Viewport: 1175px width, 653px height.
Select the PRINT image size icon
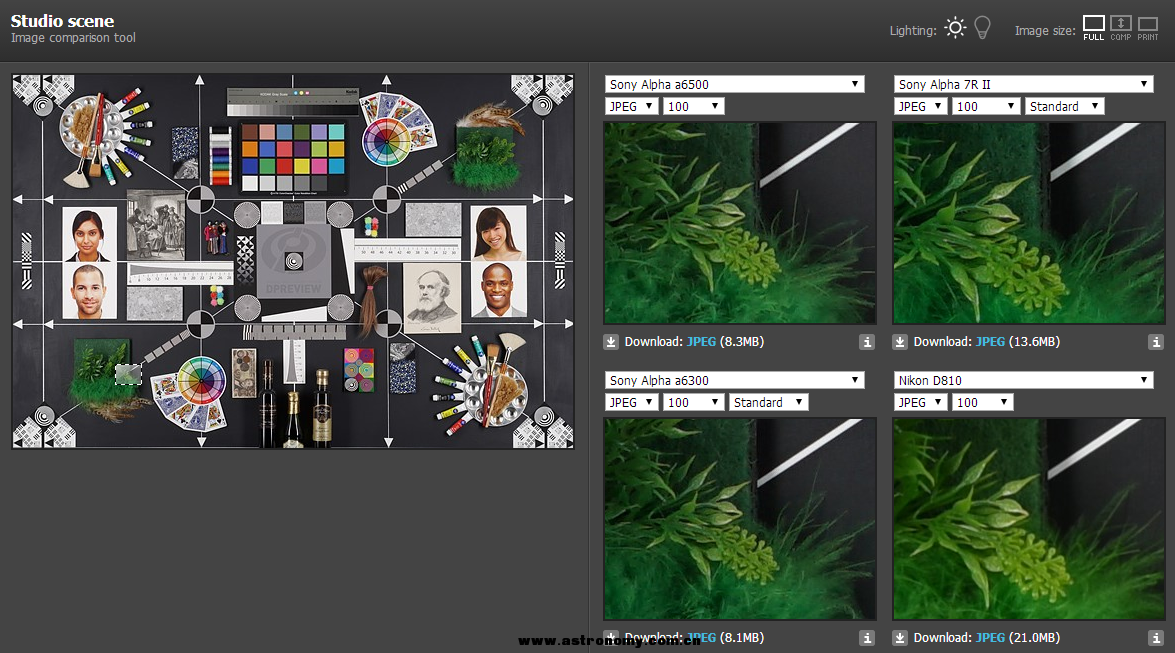[1147, 28]
